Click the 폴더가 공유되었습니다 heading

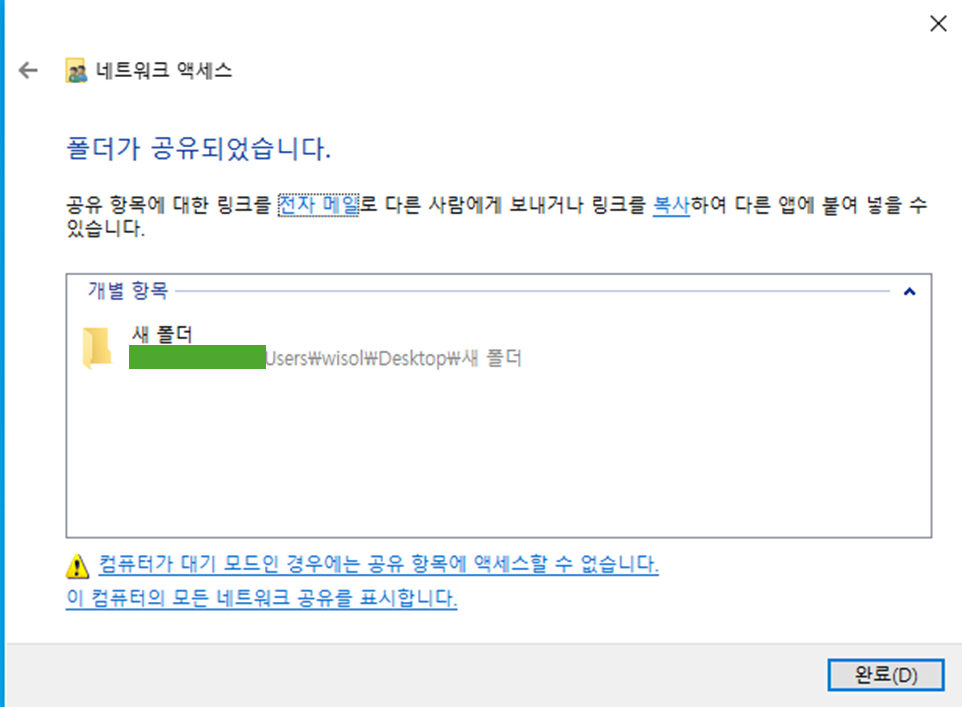pos(199,149)
